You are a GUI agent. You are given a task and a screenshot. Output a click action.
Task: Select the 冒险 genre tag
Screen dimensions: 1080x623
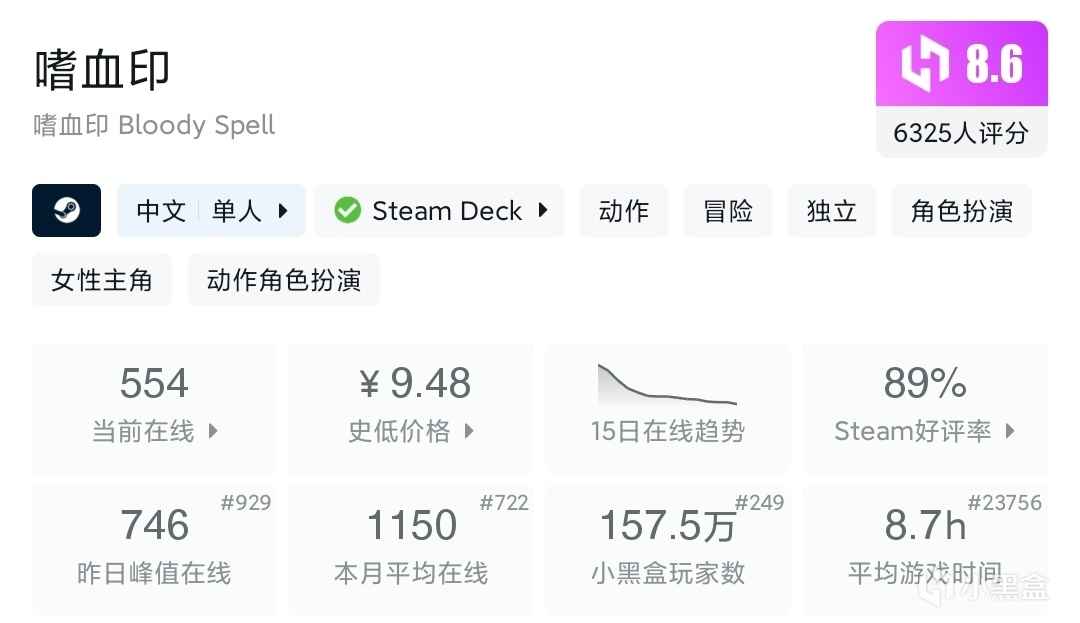(x=728, y=211)
